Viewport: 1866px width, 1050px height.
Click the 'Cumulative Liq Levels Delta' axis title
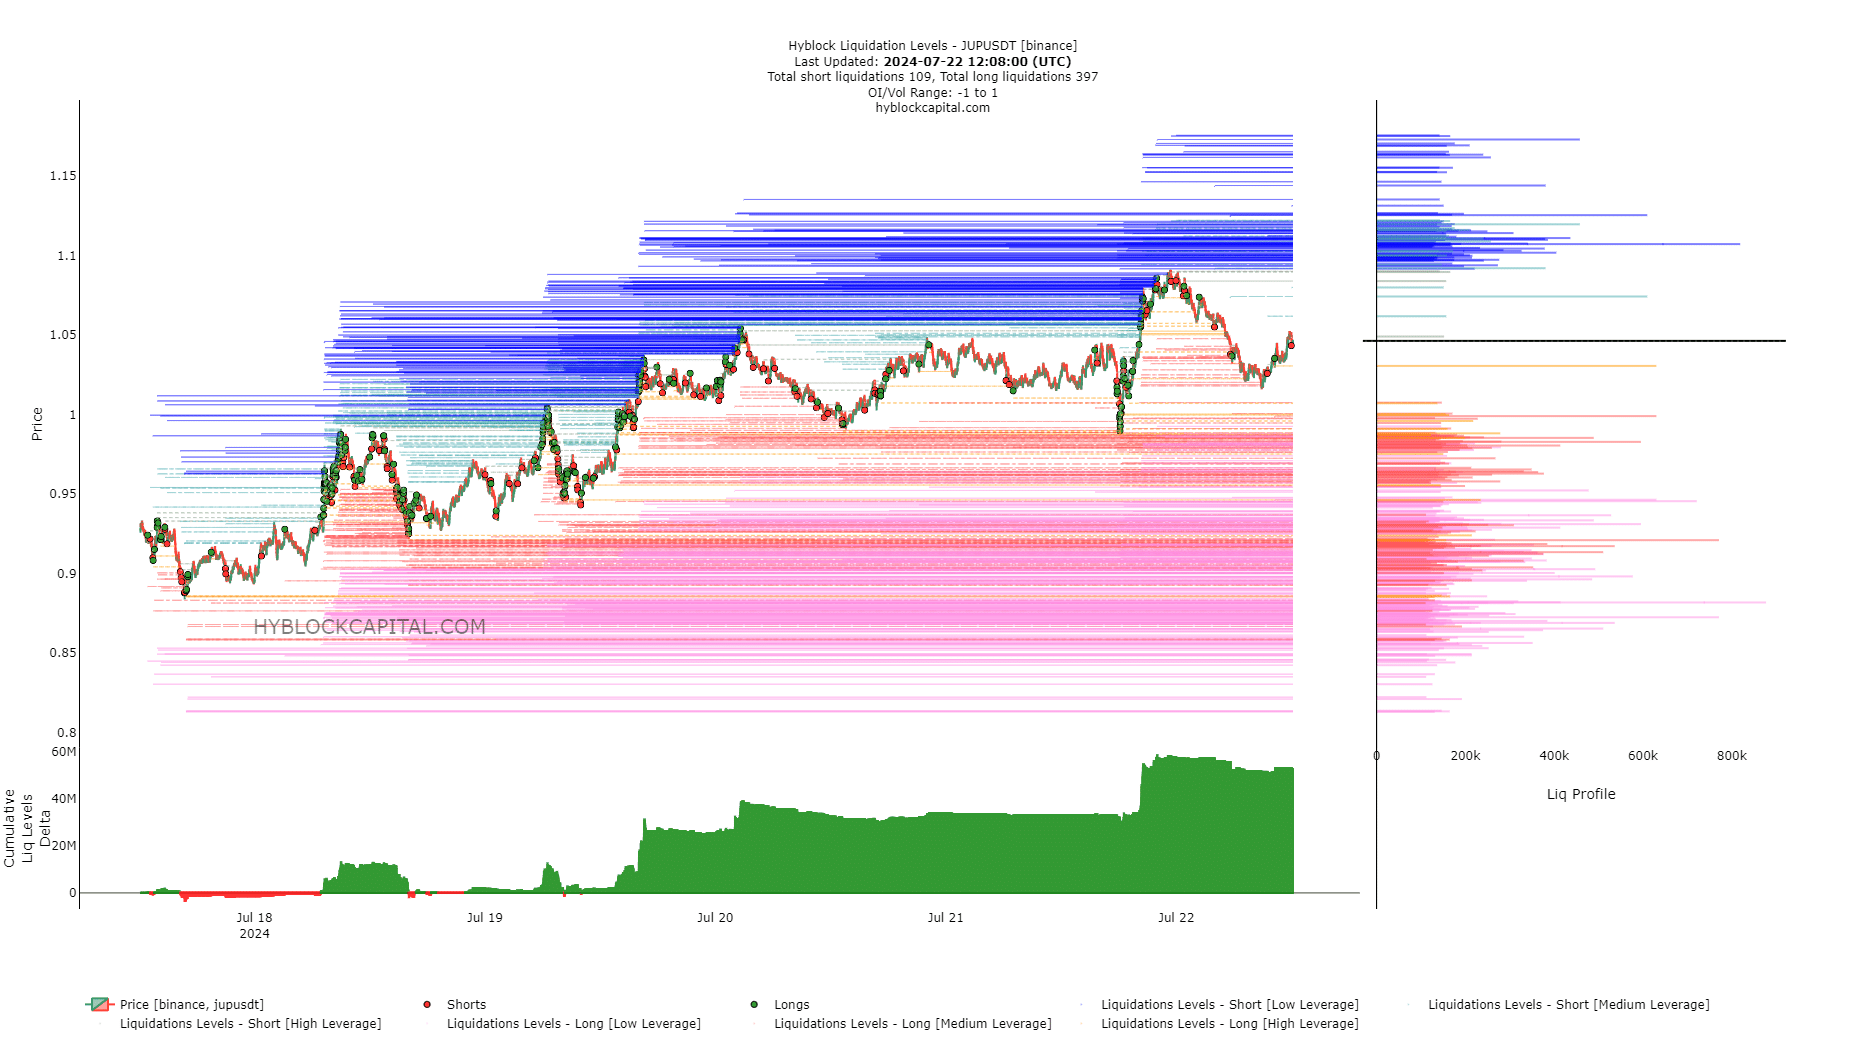(27, 827)
